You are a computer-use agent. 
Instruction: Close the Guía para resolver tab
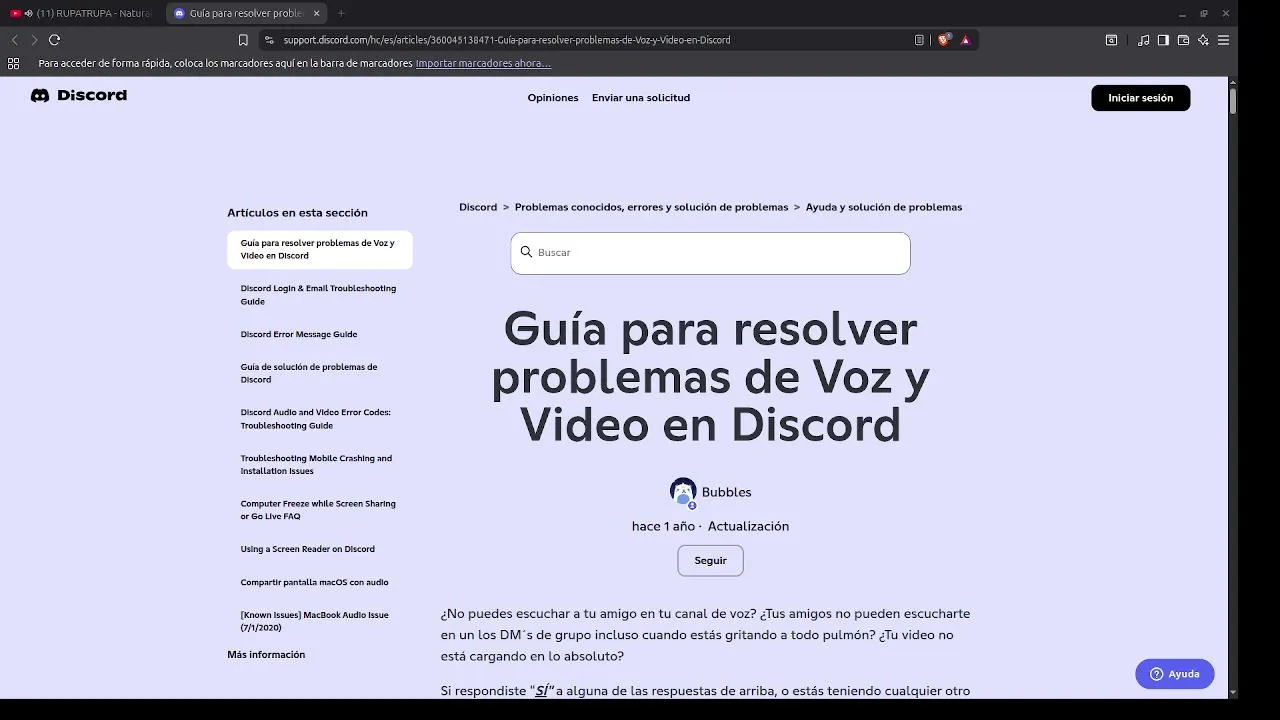point(317,13)
